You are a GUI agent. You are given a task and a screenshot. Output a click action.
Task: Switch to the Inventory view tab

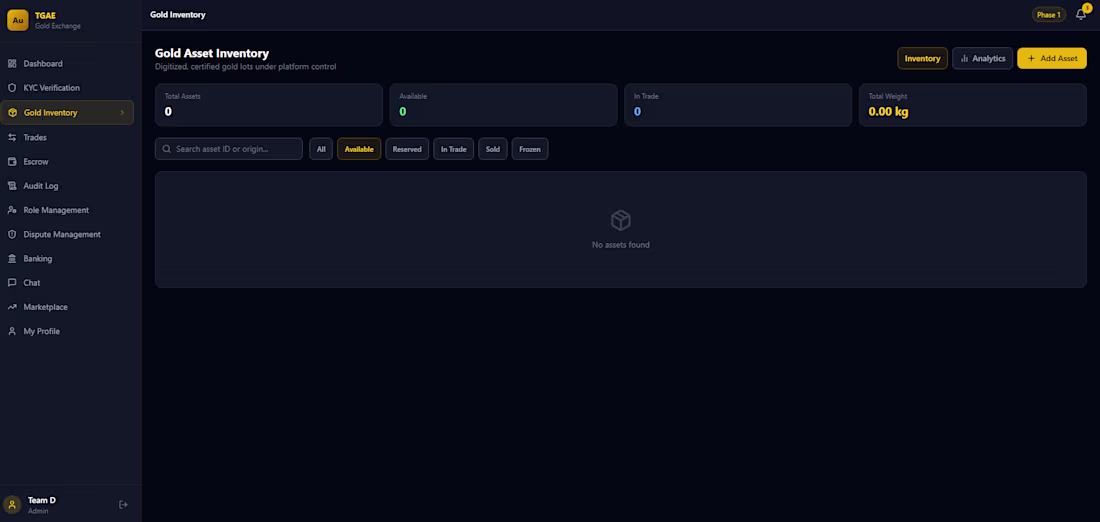pos(923,59)
